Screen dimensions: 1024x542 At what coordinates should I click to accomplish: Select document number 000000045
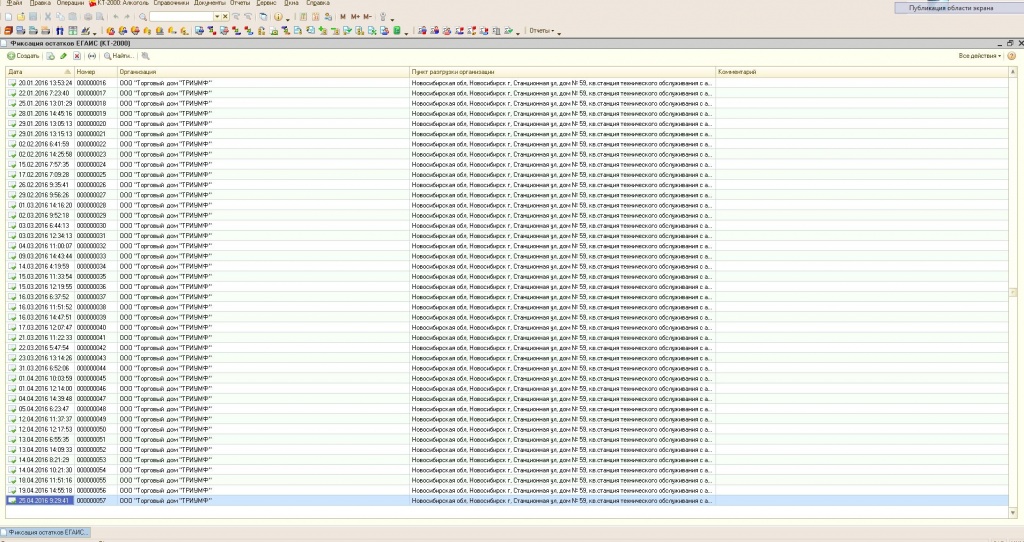[x=507, y=378]
